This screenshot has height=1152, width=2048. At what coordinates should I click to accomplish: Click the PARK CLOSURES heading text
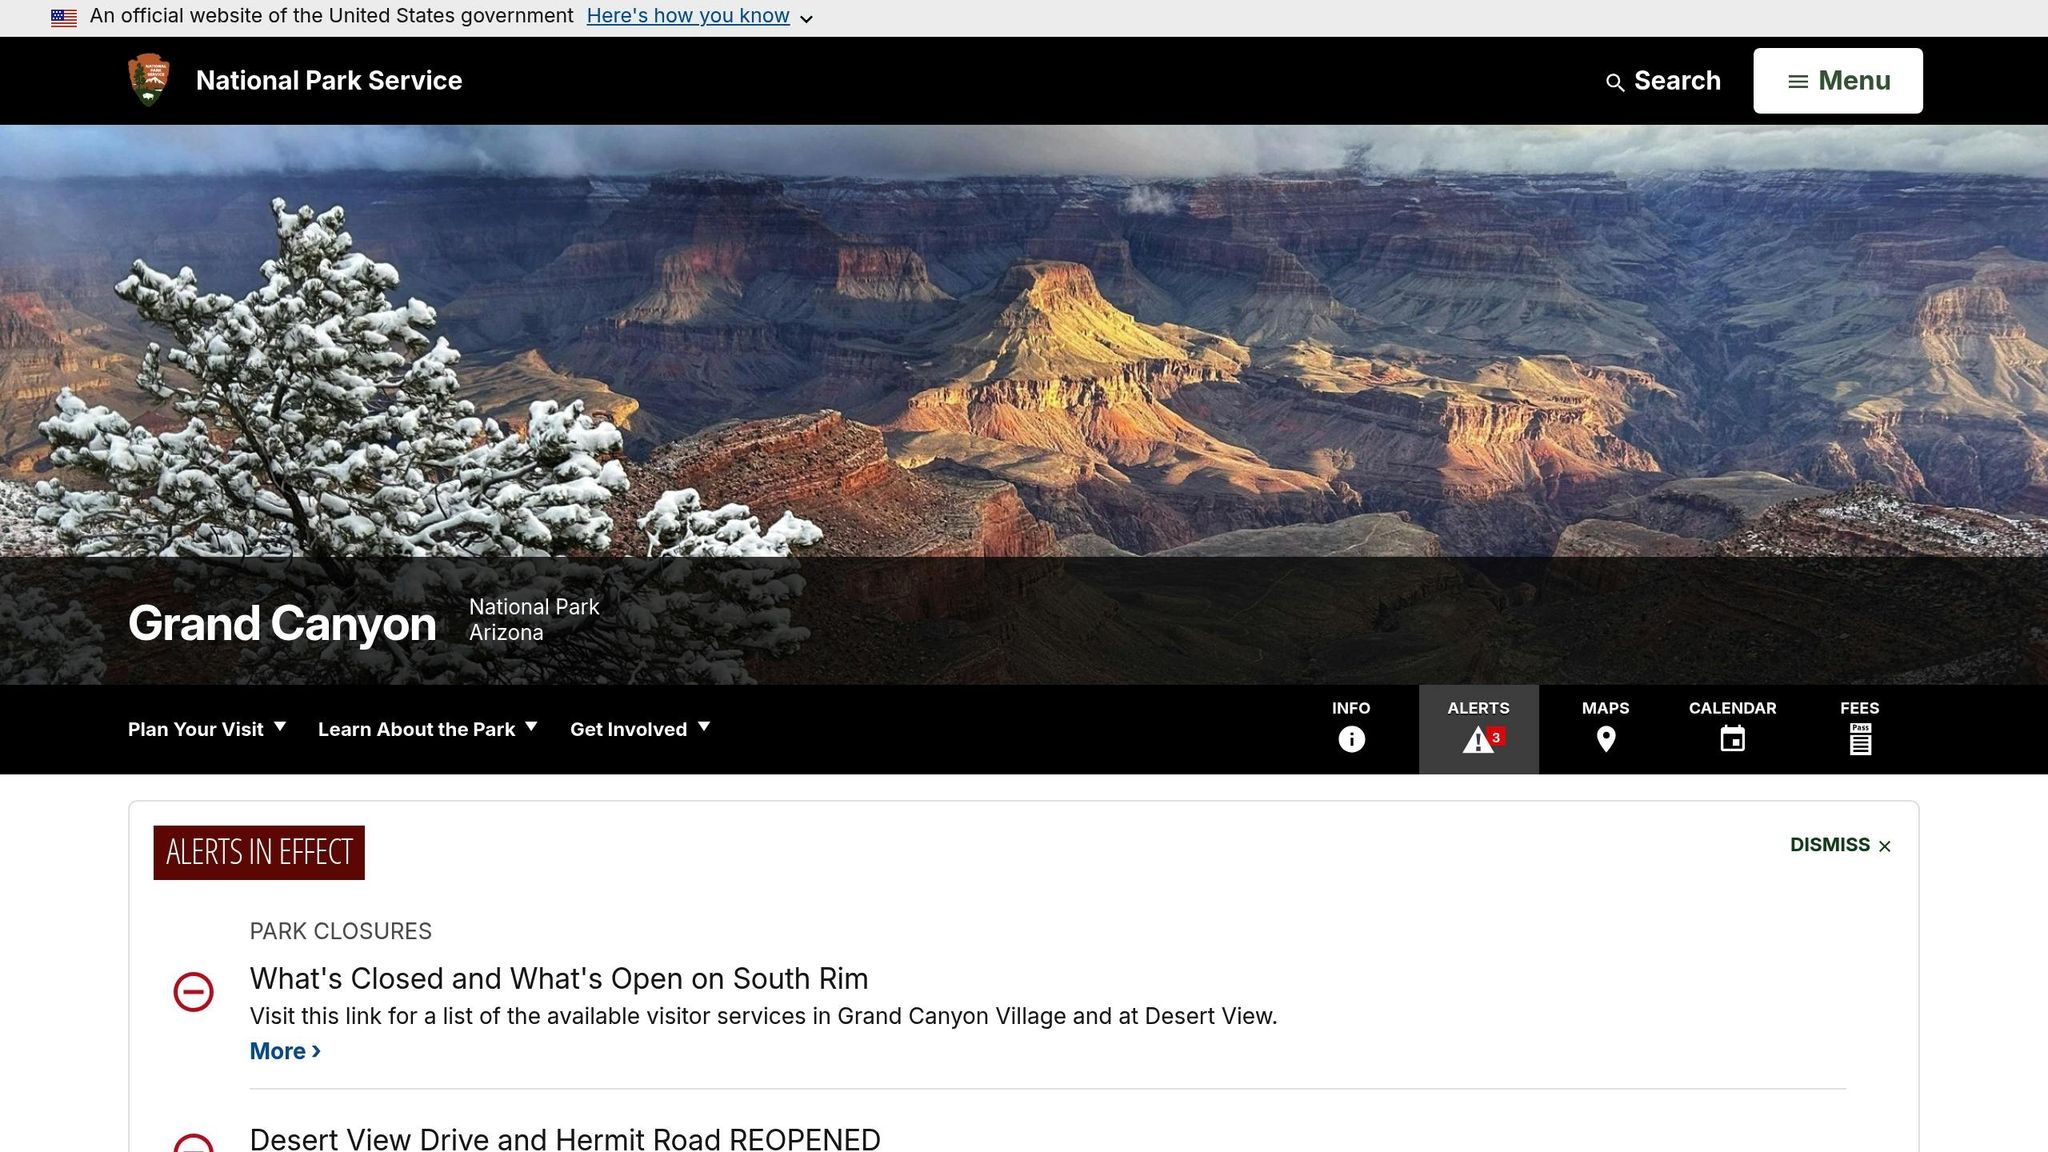[341, 931]
